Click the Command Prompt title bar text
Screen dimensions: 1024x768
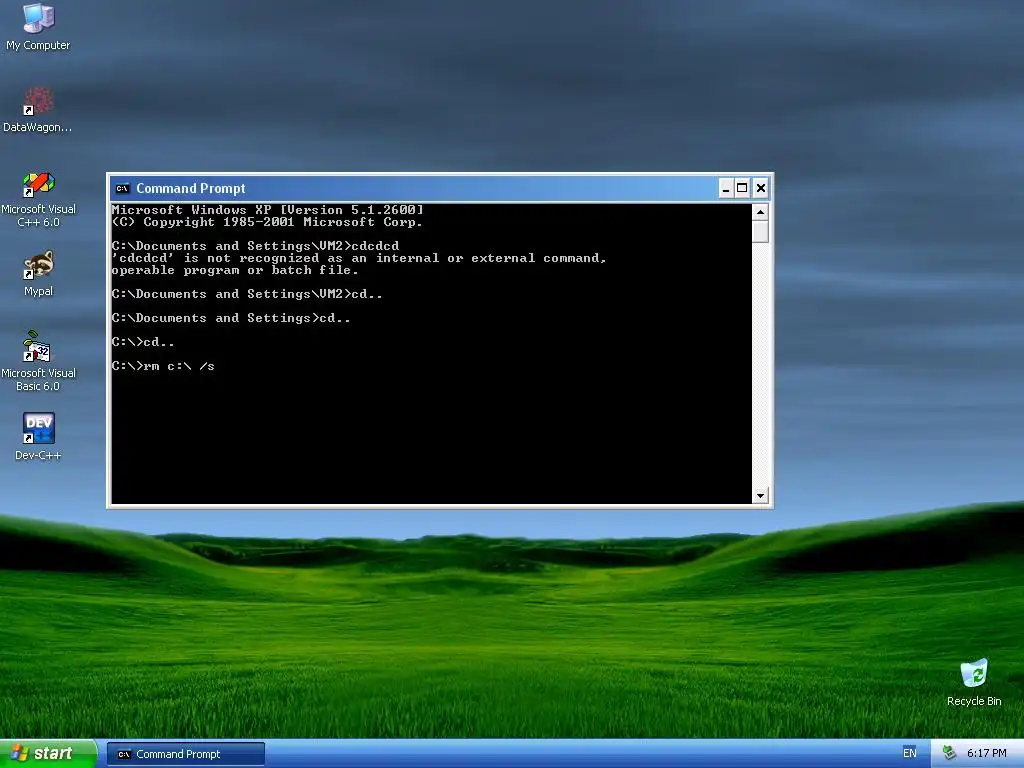191,189
